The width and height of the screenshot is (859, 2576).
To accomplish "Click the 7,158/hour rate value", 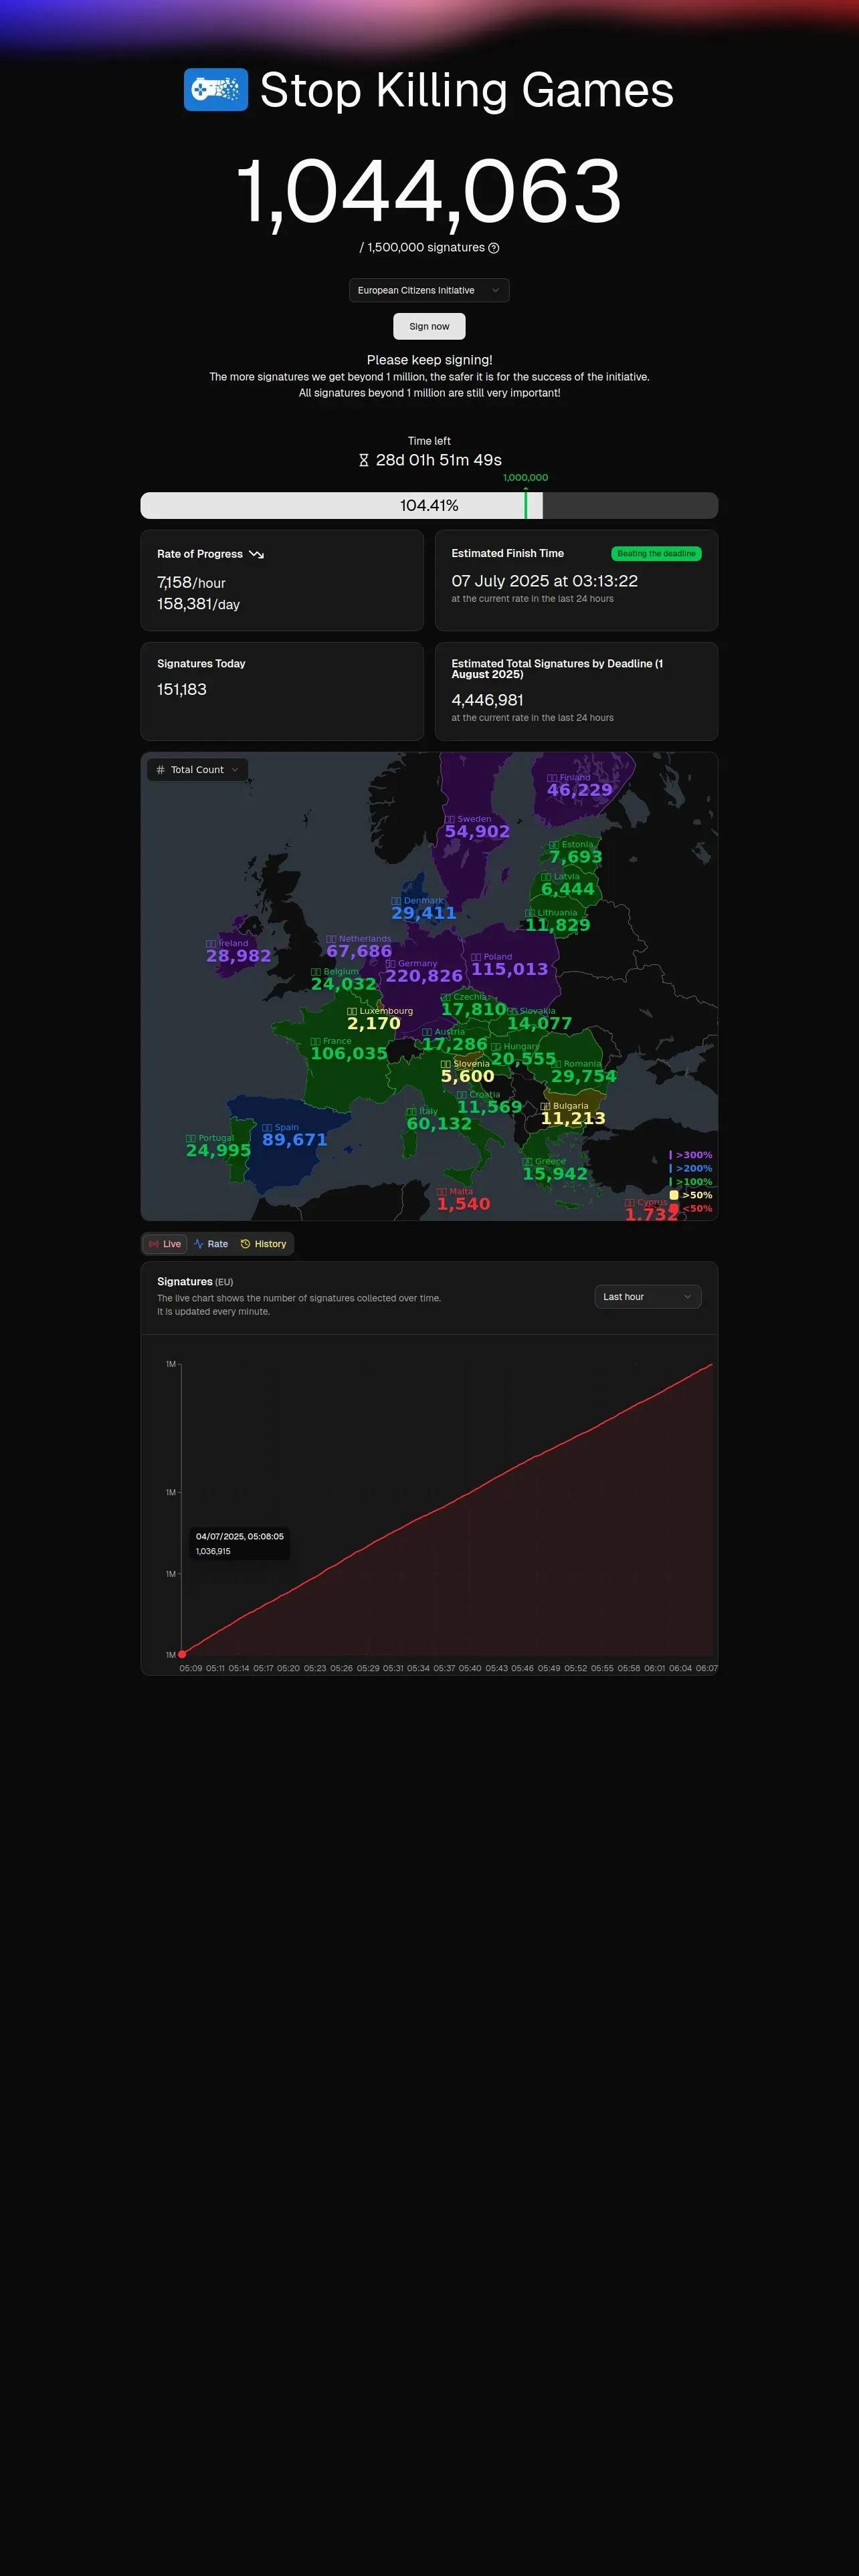I will [191, 583].
